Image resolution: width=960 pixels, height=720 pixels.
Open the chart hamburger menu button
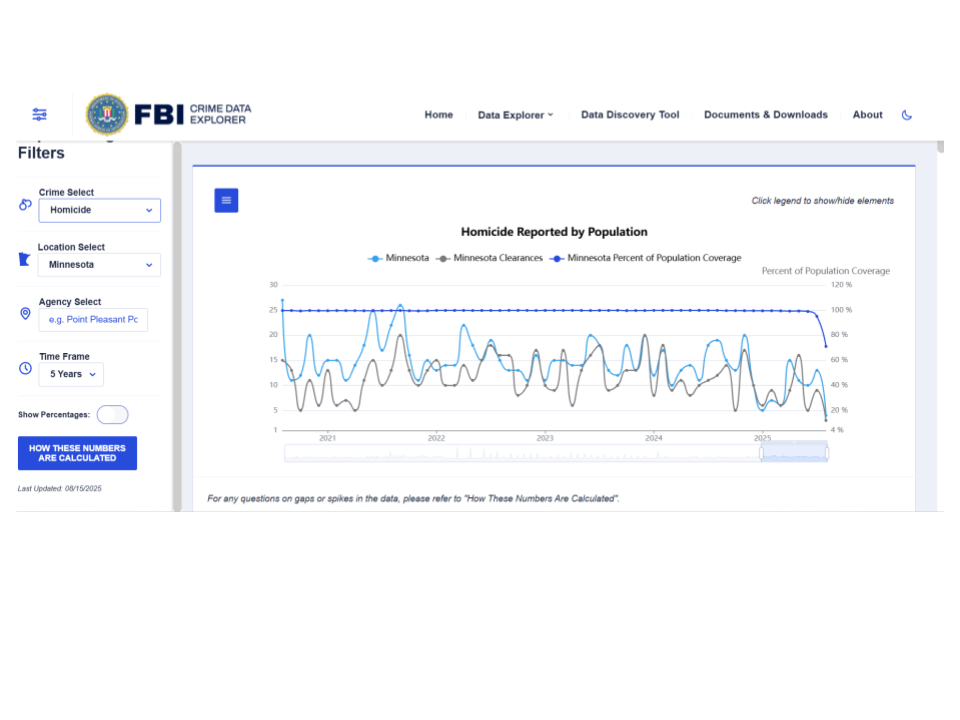pyautogui.click(x=226, y=200)
